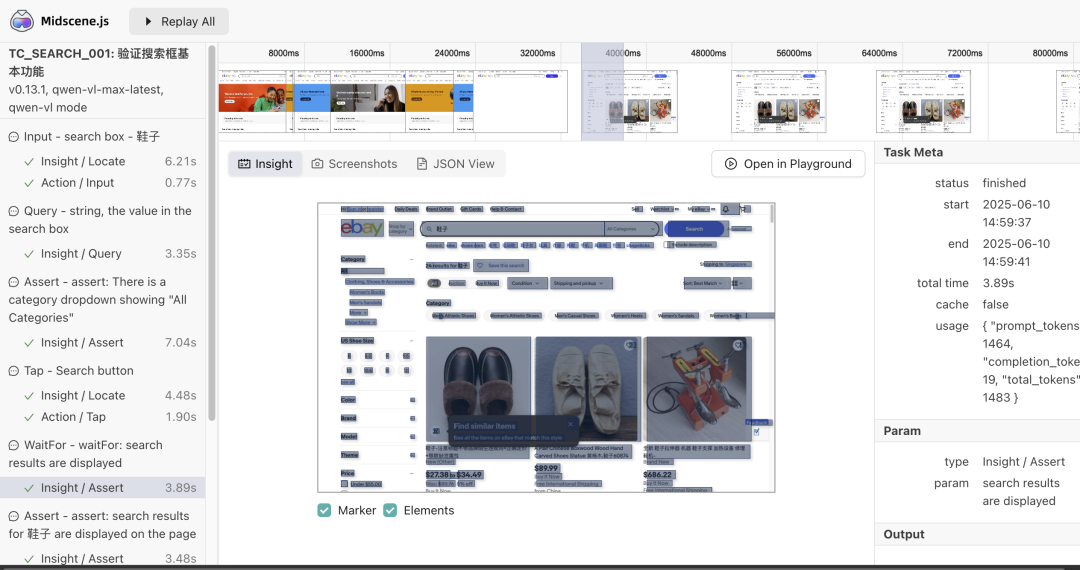Toggle the Marker checkbox
This screenshot has height=570, width=1080.
click(x=324, y=510)
